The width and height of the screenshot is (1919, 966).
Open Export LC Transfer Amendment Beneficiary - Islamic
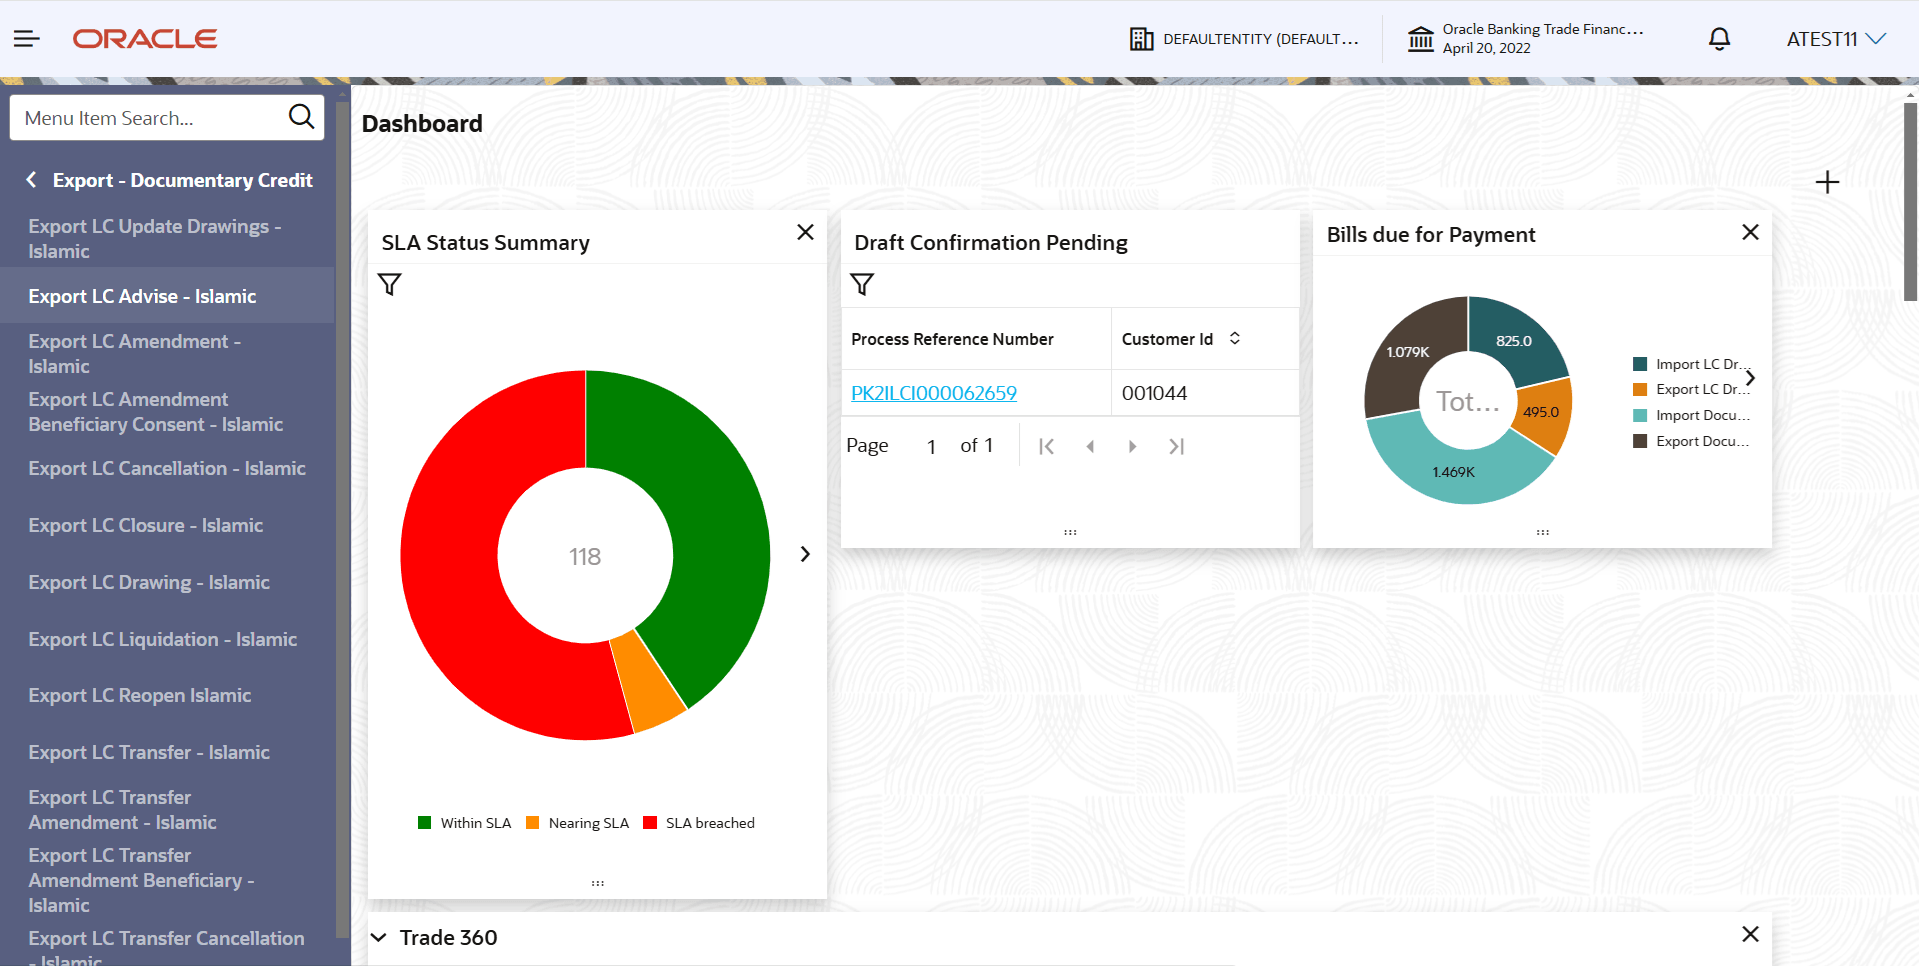click(x=167, y=880)
